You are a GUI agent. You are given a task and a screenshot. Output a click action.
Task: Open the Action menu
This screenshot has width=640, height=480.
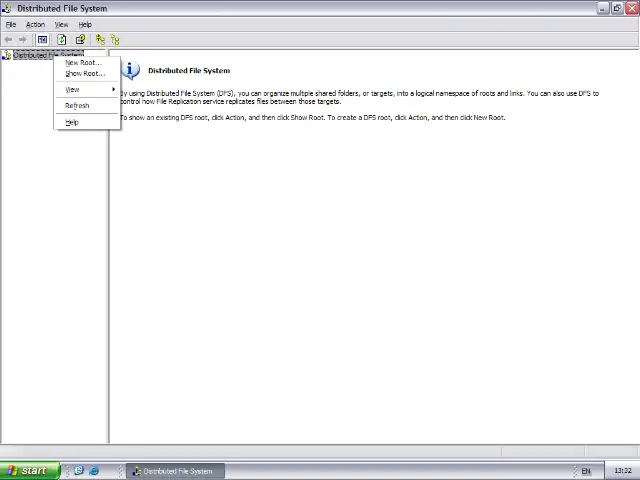click(x=36, y=24)
